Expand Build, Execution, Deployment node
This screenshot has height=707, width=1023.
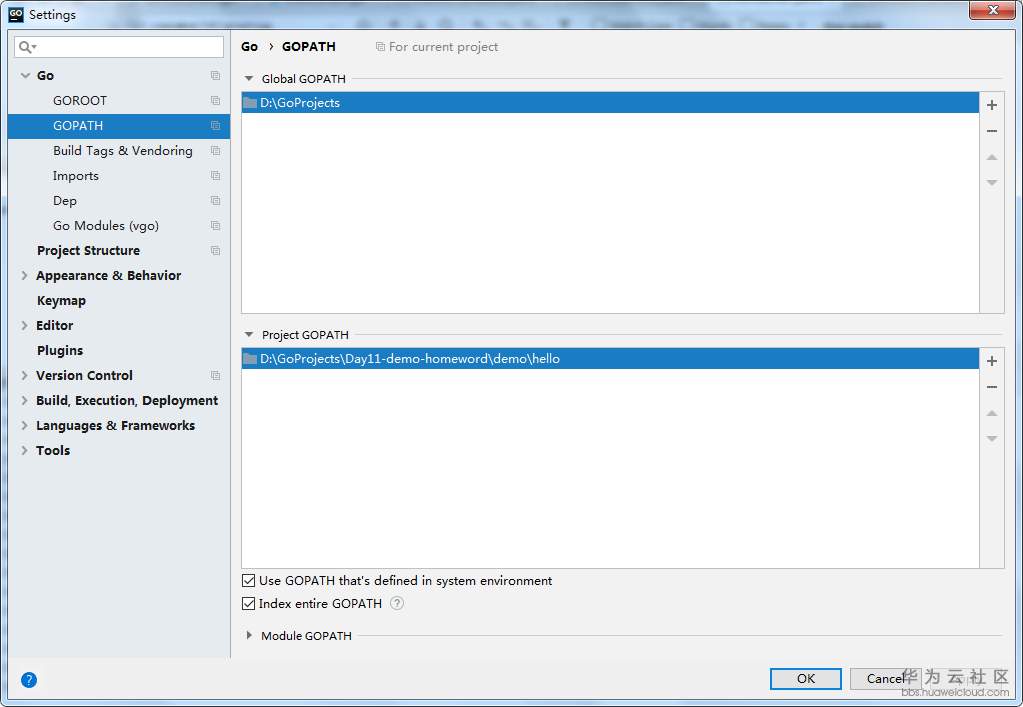coord(25,400)
